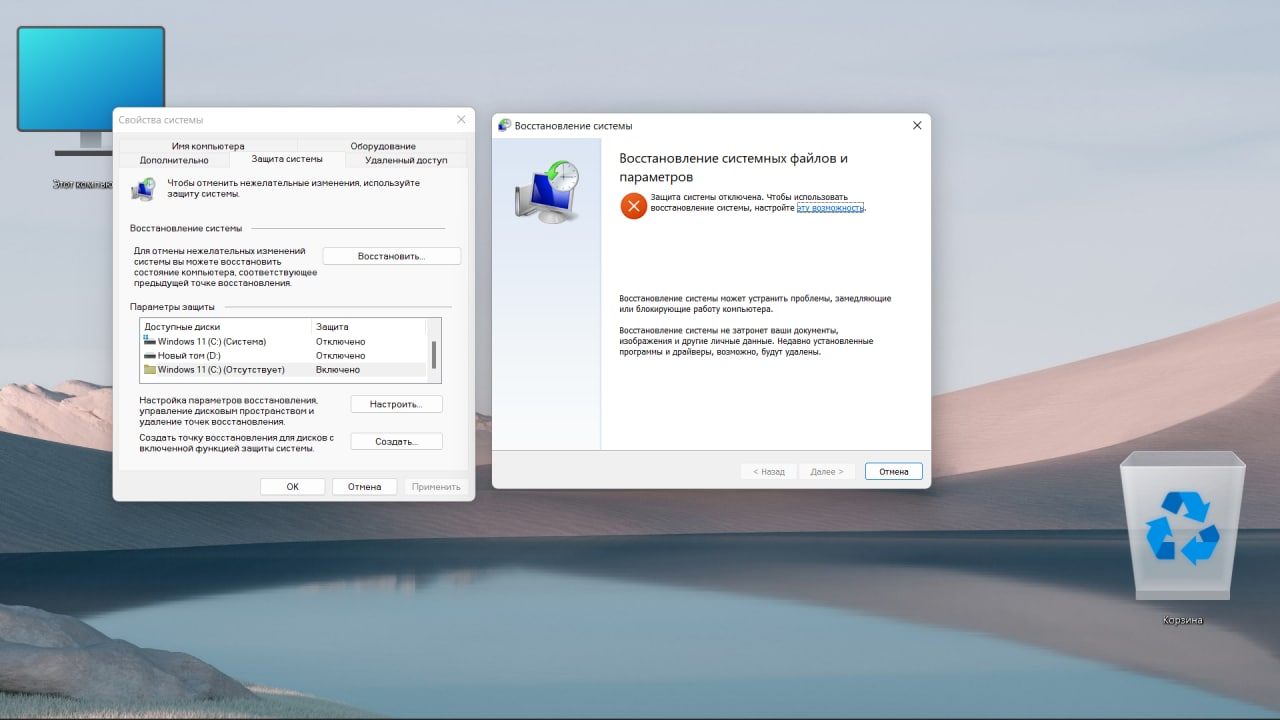Close the System Restore window
Screen dimensions: 1280x720
[x=917, y=126]
